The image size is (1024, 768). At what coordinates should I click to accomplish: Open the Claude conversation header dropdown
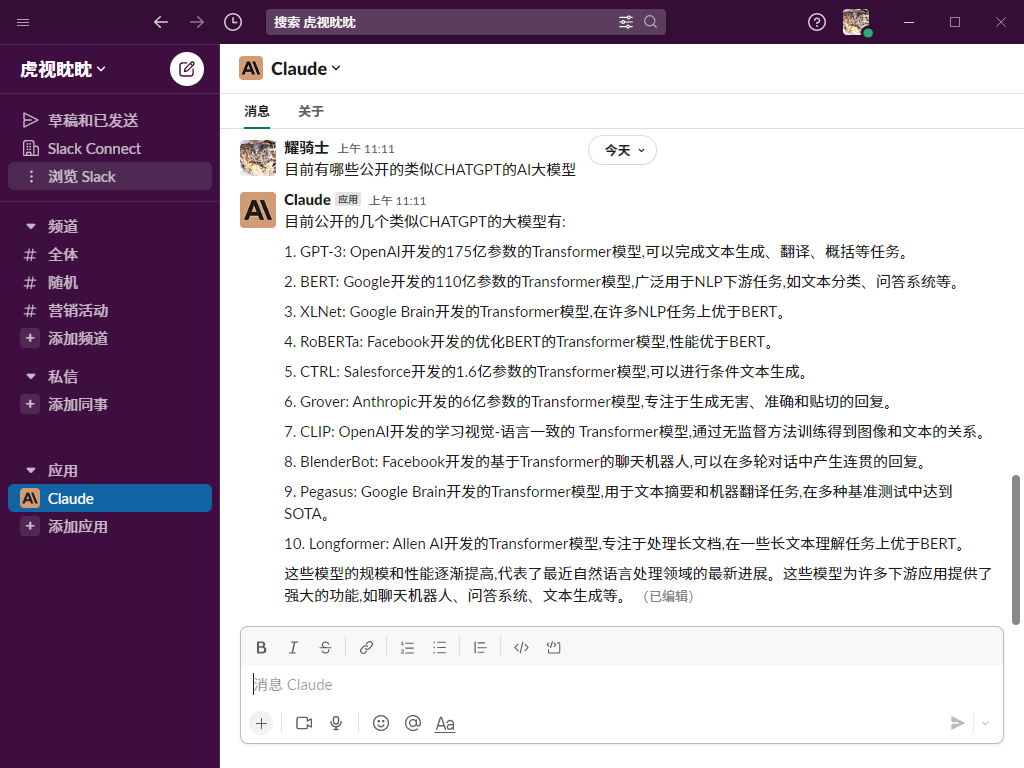click(306, 69)
